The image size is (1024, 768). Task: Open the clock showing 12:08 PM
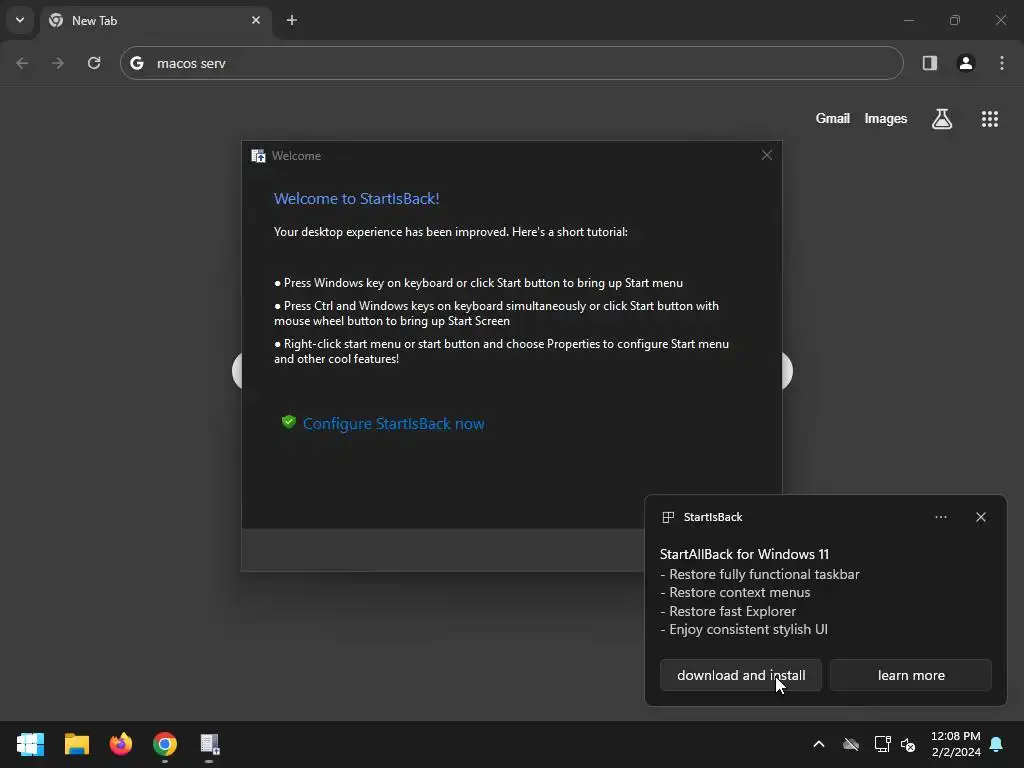click(x=956, y=744)
